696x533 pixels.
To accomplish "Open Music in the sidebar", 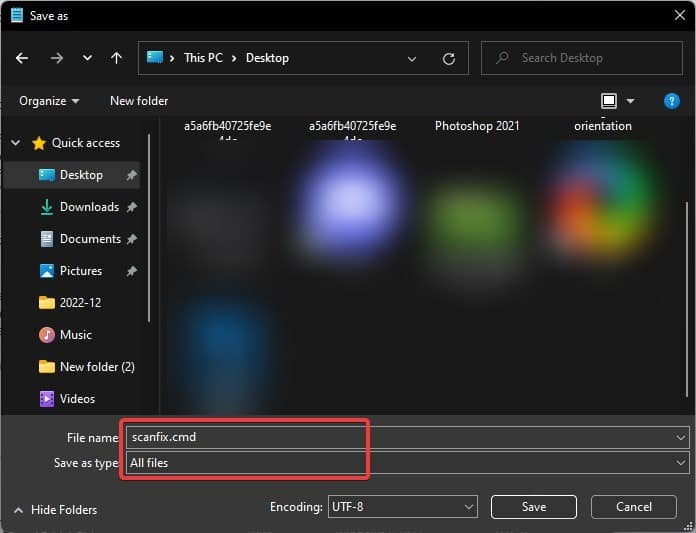I will click(x=65, y=335).
